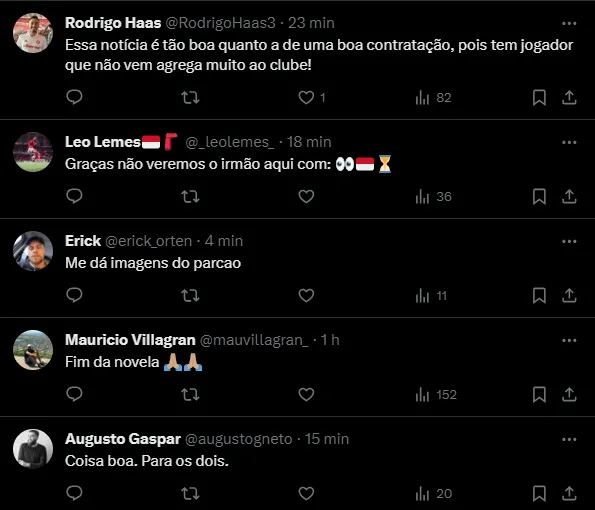The image size is (595, 510).
Task: Open @erick_orten profile handle
Action: [x=148, y=241]
